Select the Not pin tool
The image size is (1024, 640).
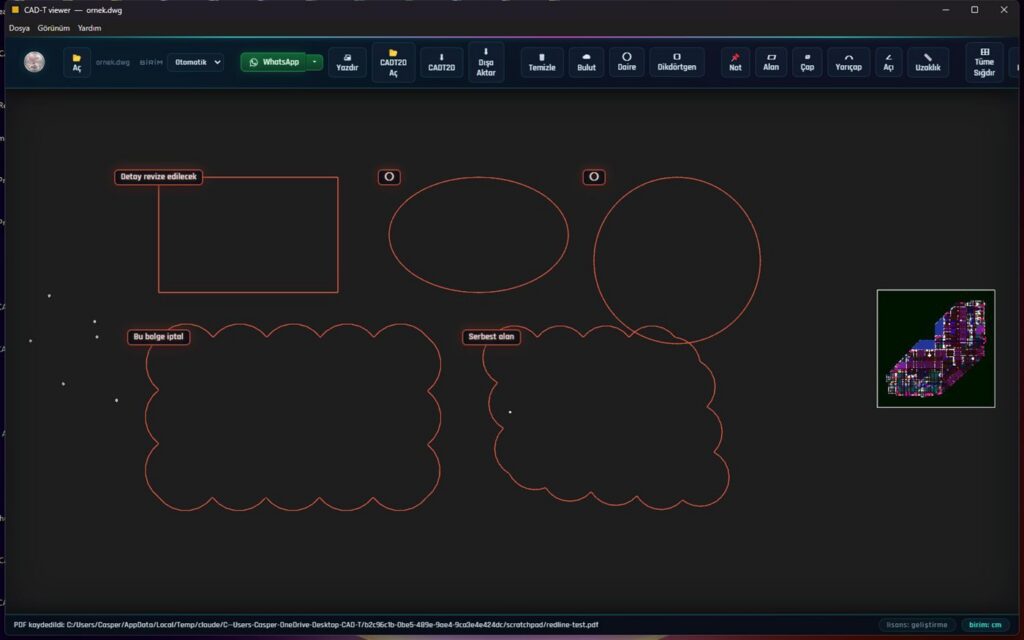click(x=735, y=63)
